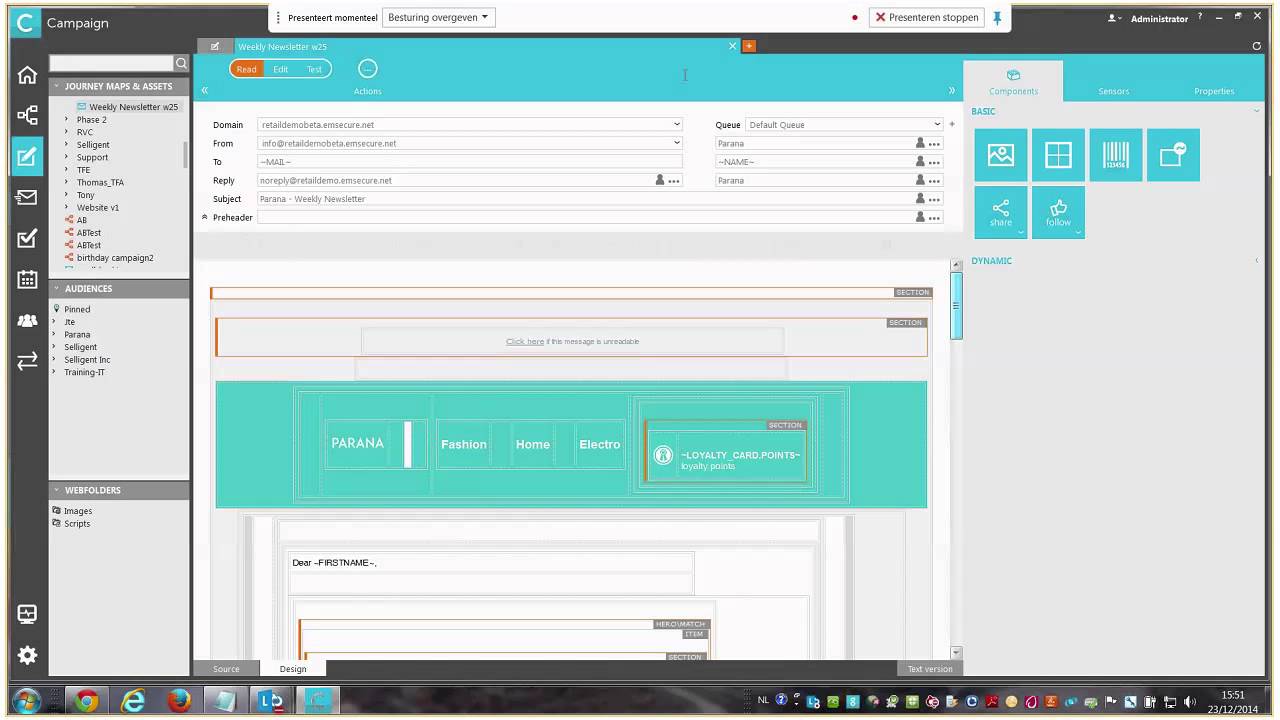Collapse right panel with double chevron

pos(952,90)
